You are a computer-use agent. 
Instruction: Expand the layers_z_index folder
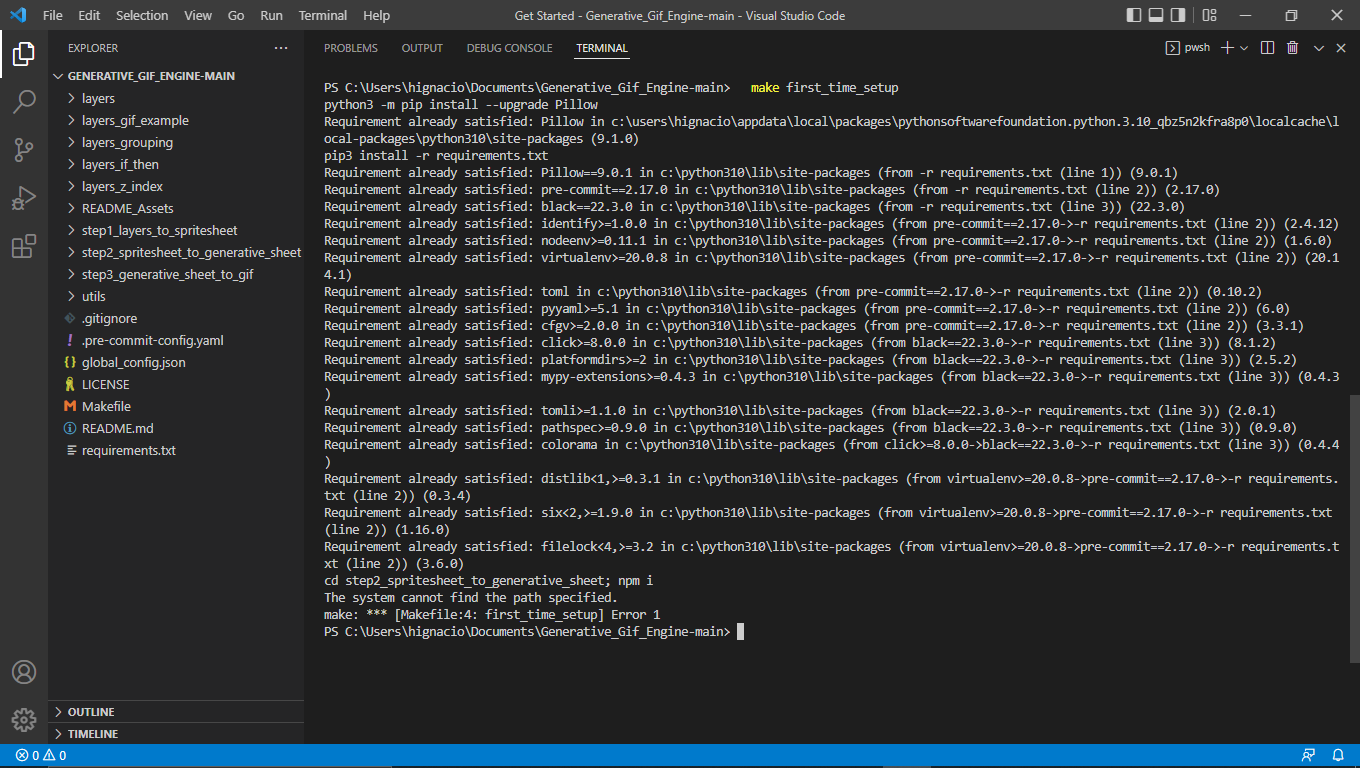click(x=176, y=186)
